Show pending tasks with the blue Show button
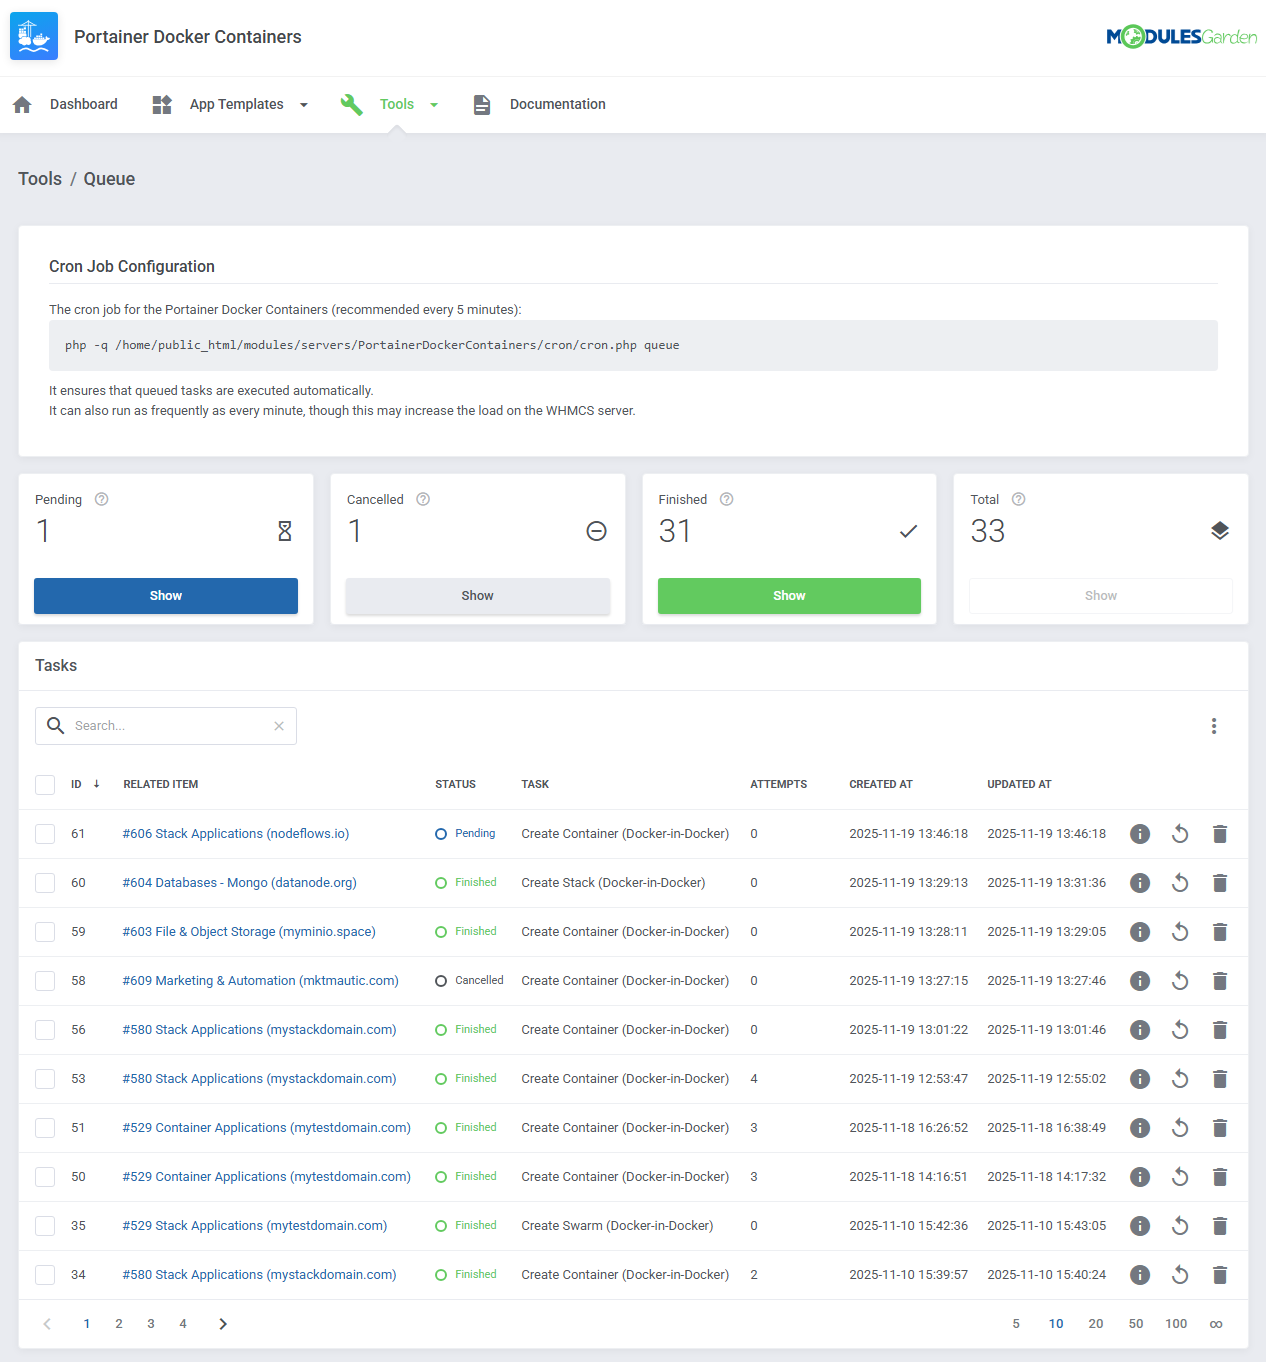 click(166, 596)
